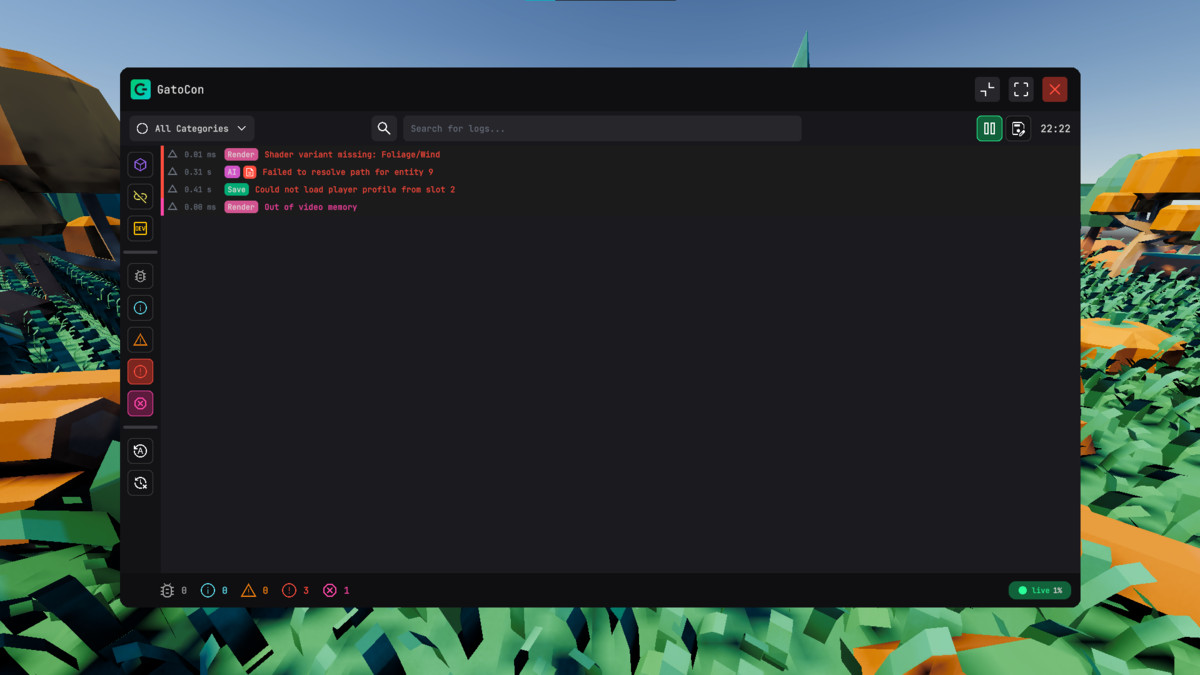The height and width of the screenshot is (675, 1200).
Task: Pause the live log stream
Action: click(989, 128)
